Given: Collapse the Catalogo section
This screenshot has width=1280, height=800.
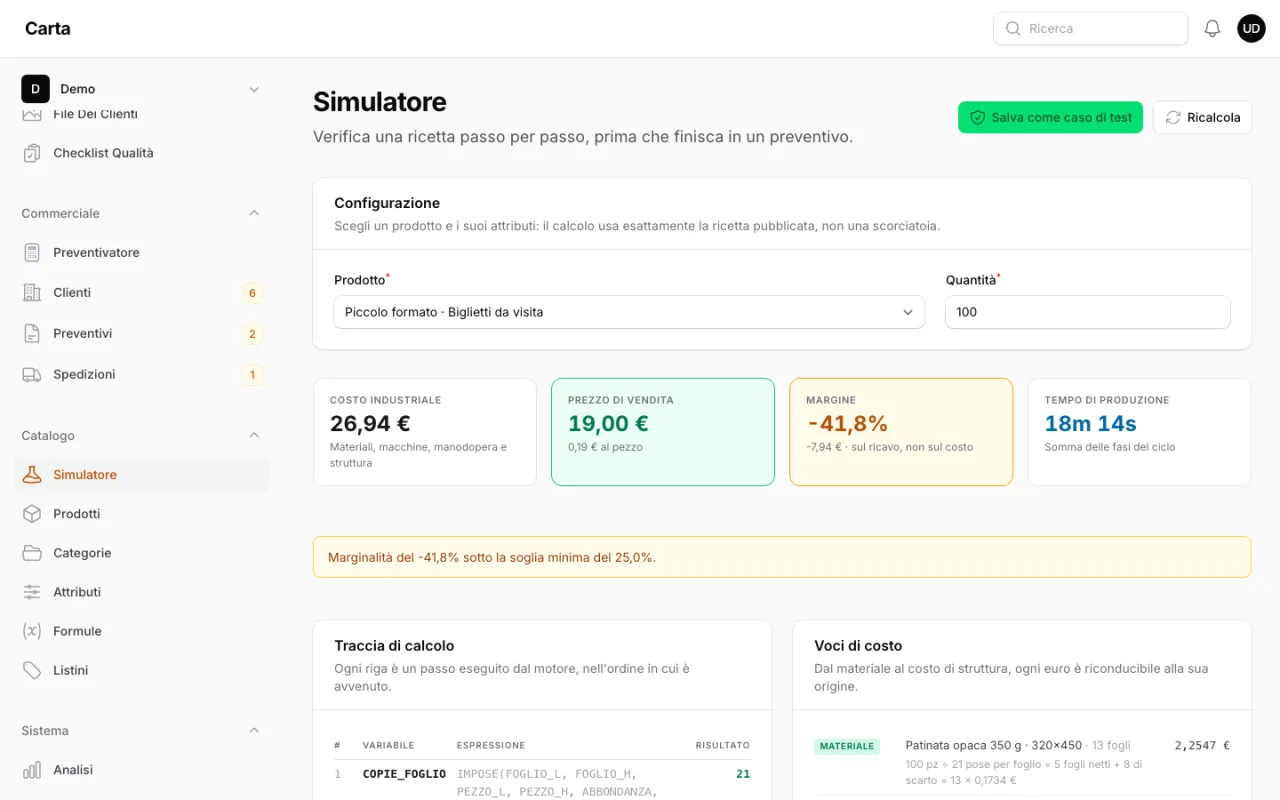Looking at the screenshot, I should (254, 435).
